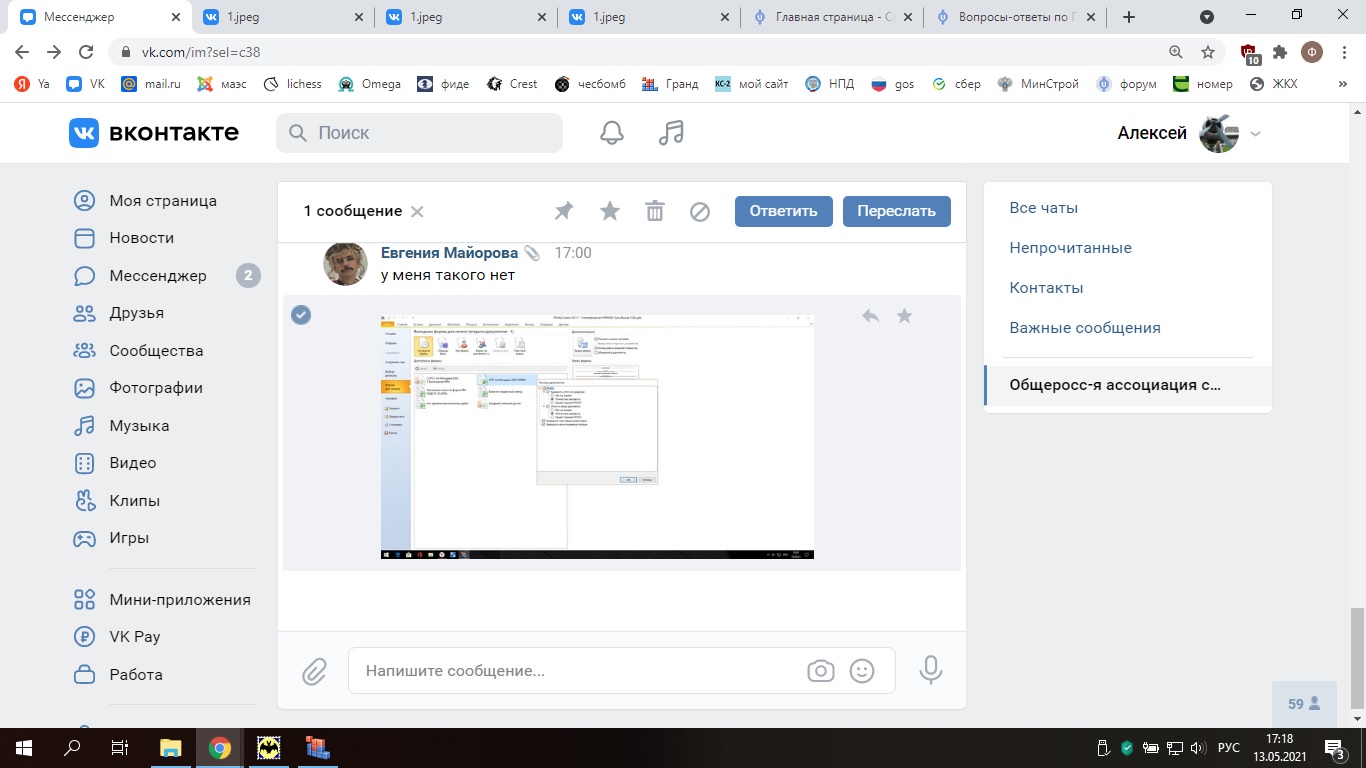Open the attached screenshot thumbnail
The image size is (1366, 768).
click(597, 436)
